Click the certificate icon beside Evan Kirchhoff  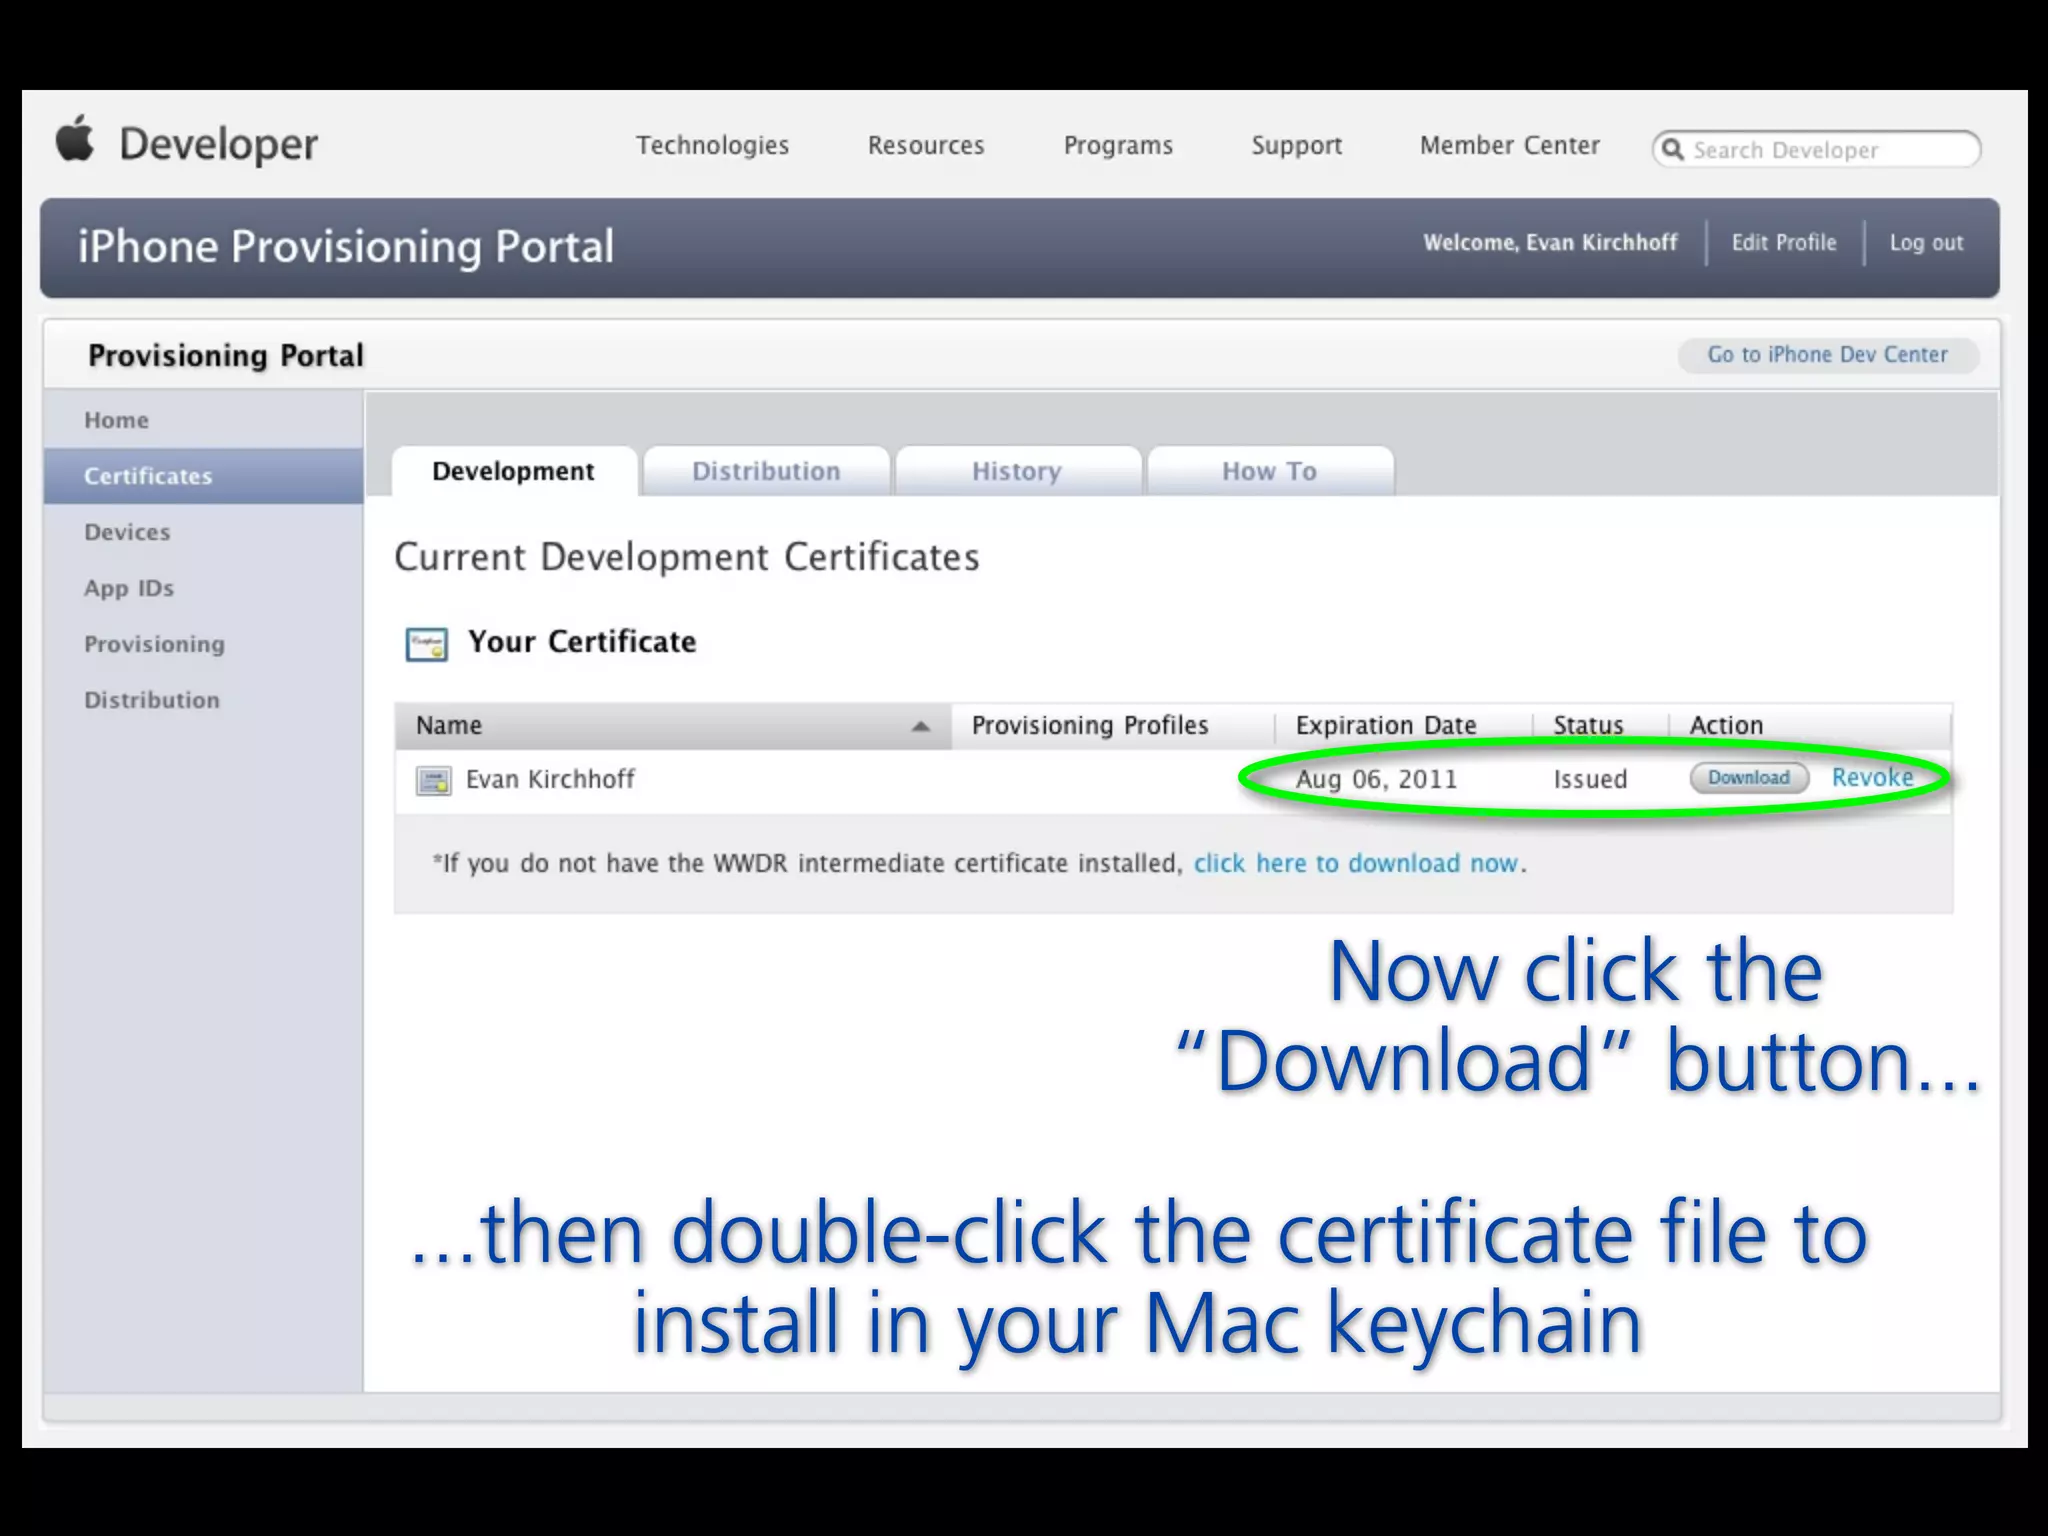pyautogui.click(x=433, y=780)
